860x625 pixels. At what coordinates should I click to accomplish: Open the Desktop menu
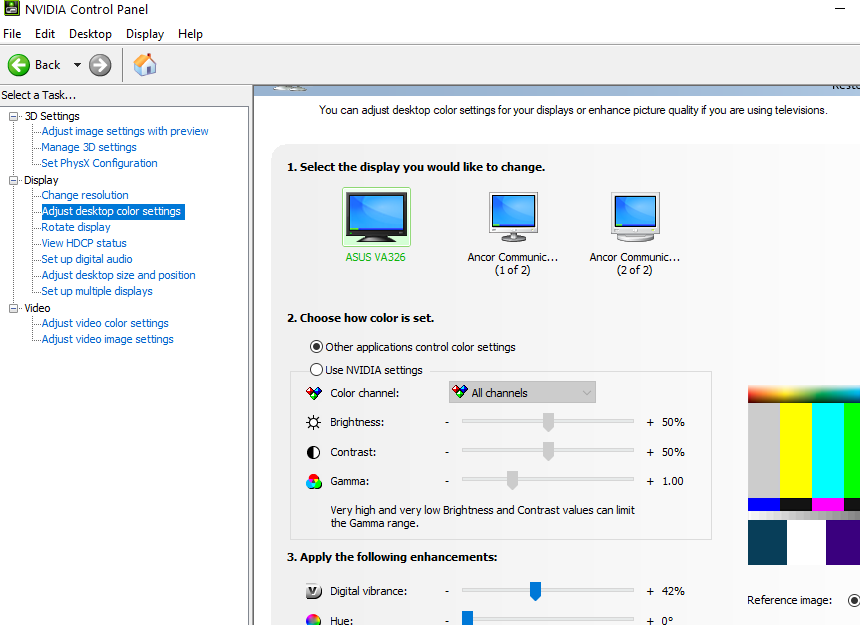90,34
